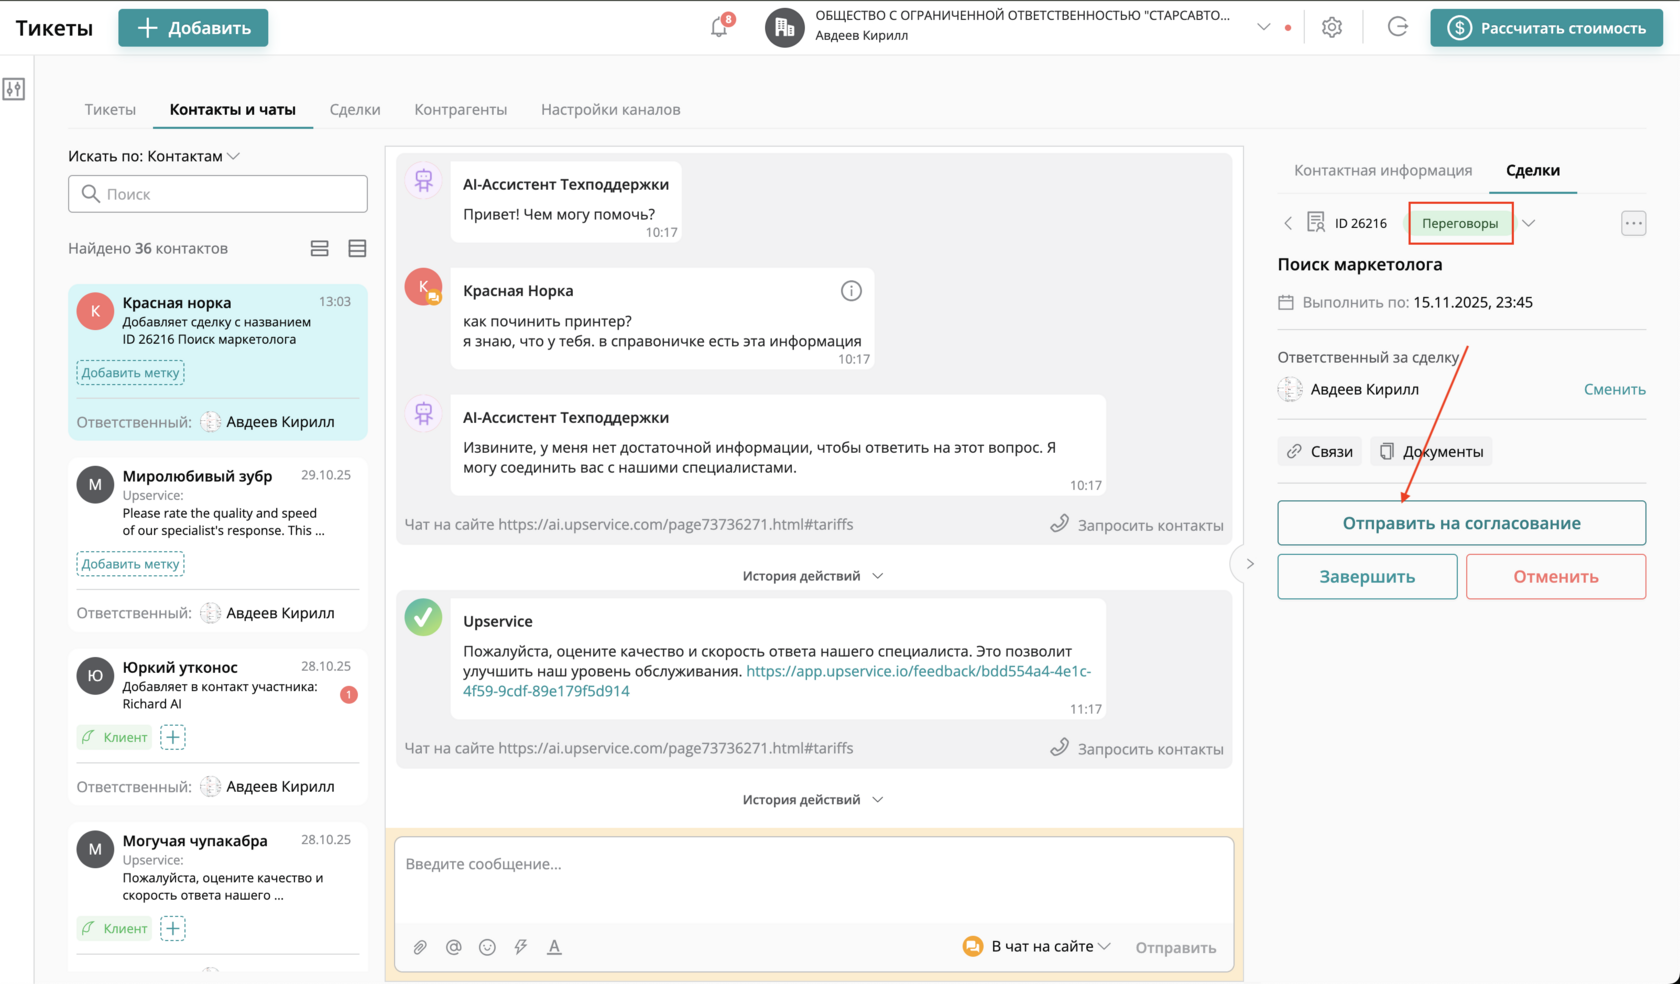Select the quick replies lightning icon
Viewport: 1680px width, 984px height.
tap(520, 947)
